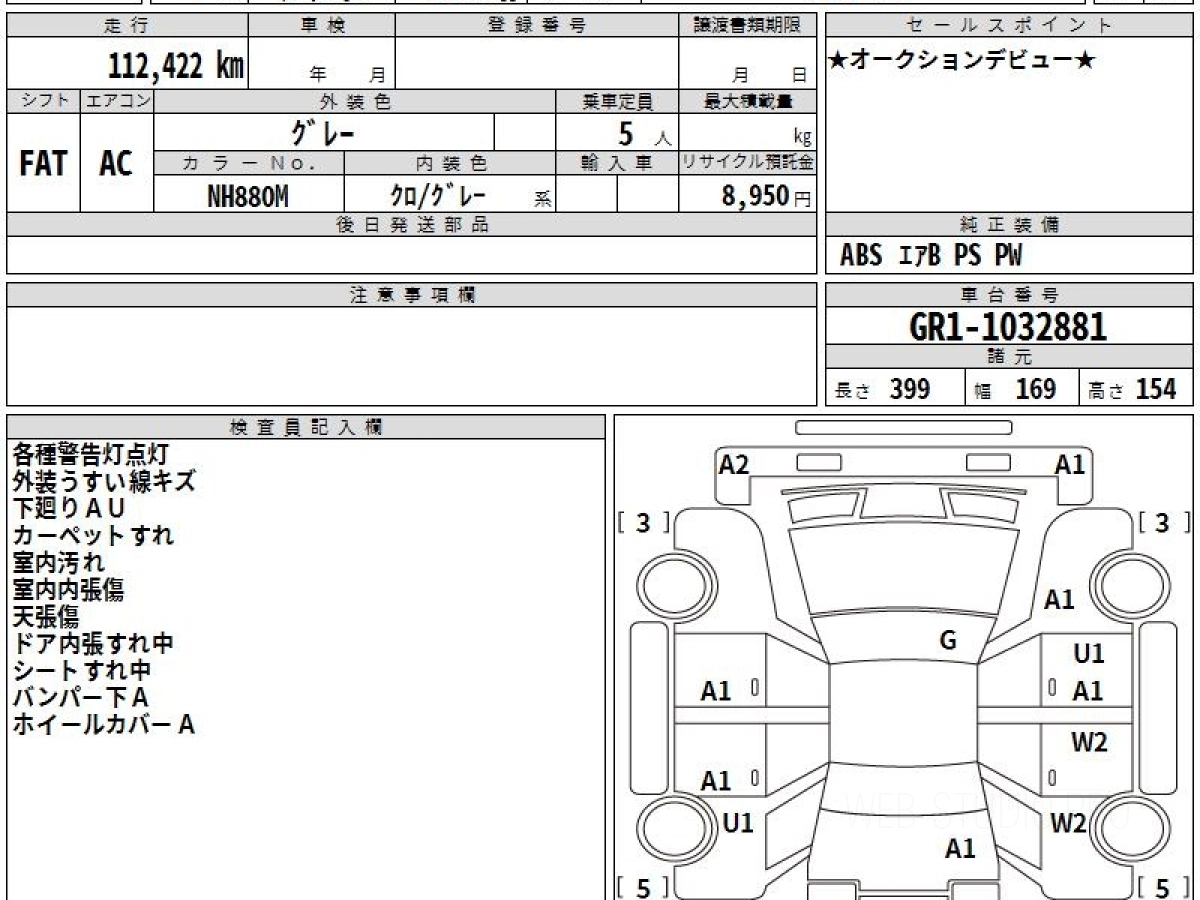The image size is (1200, 900).
Task: Select the note 外装うすい線キズ
Action: tap(104, 481)
